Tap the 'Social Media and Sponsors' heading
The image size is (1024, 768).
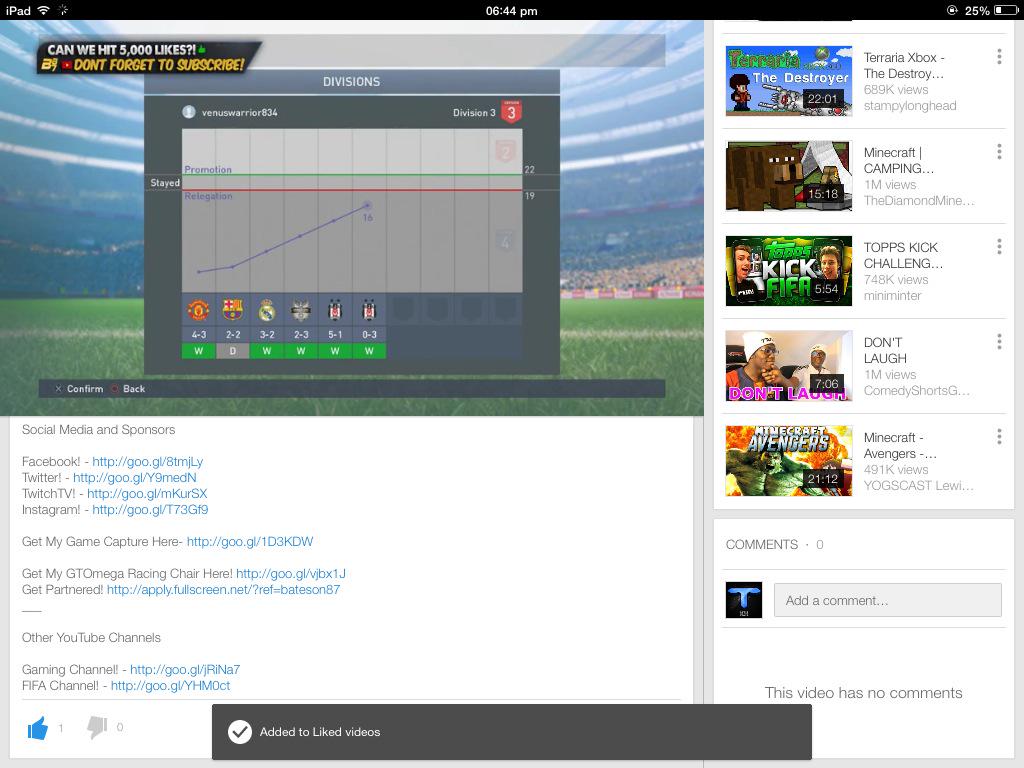tap(99, 430)
